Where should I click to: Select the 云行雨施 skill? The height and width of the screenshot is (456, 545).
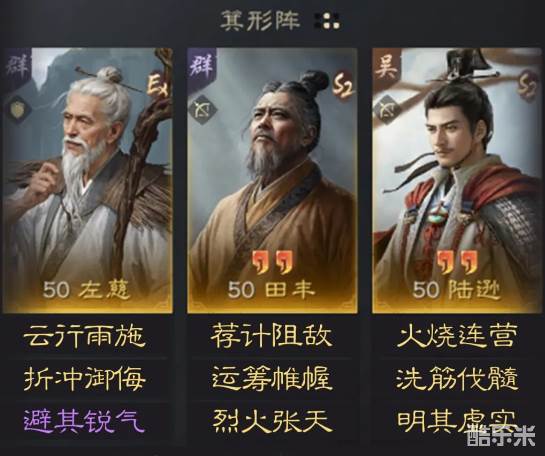84,336
